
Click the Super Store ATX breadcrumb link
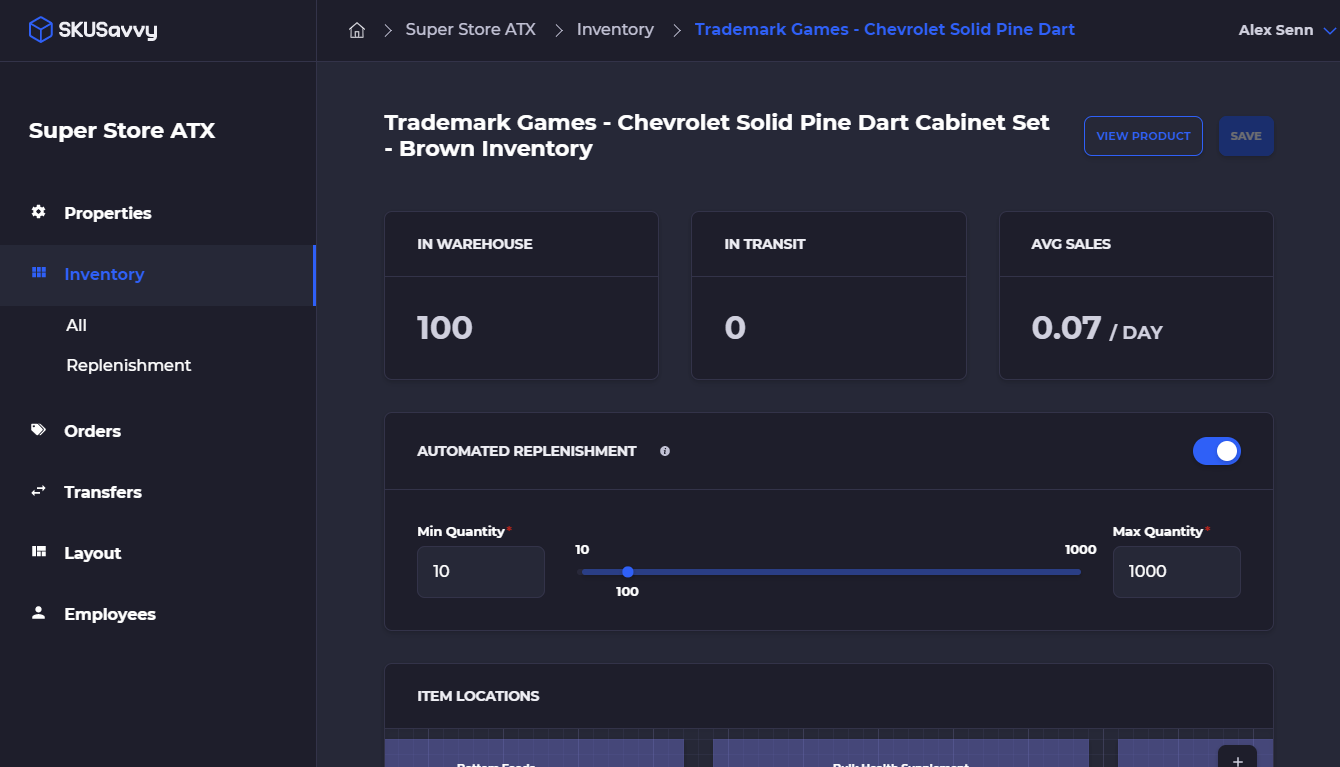pyautogui.click(x=470, y=30)
